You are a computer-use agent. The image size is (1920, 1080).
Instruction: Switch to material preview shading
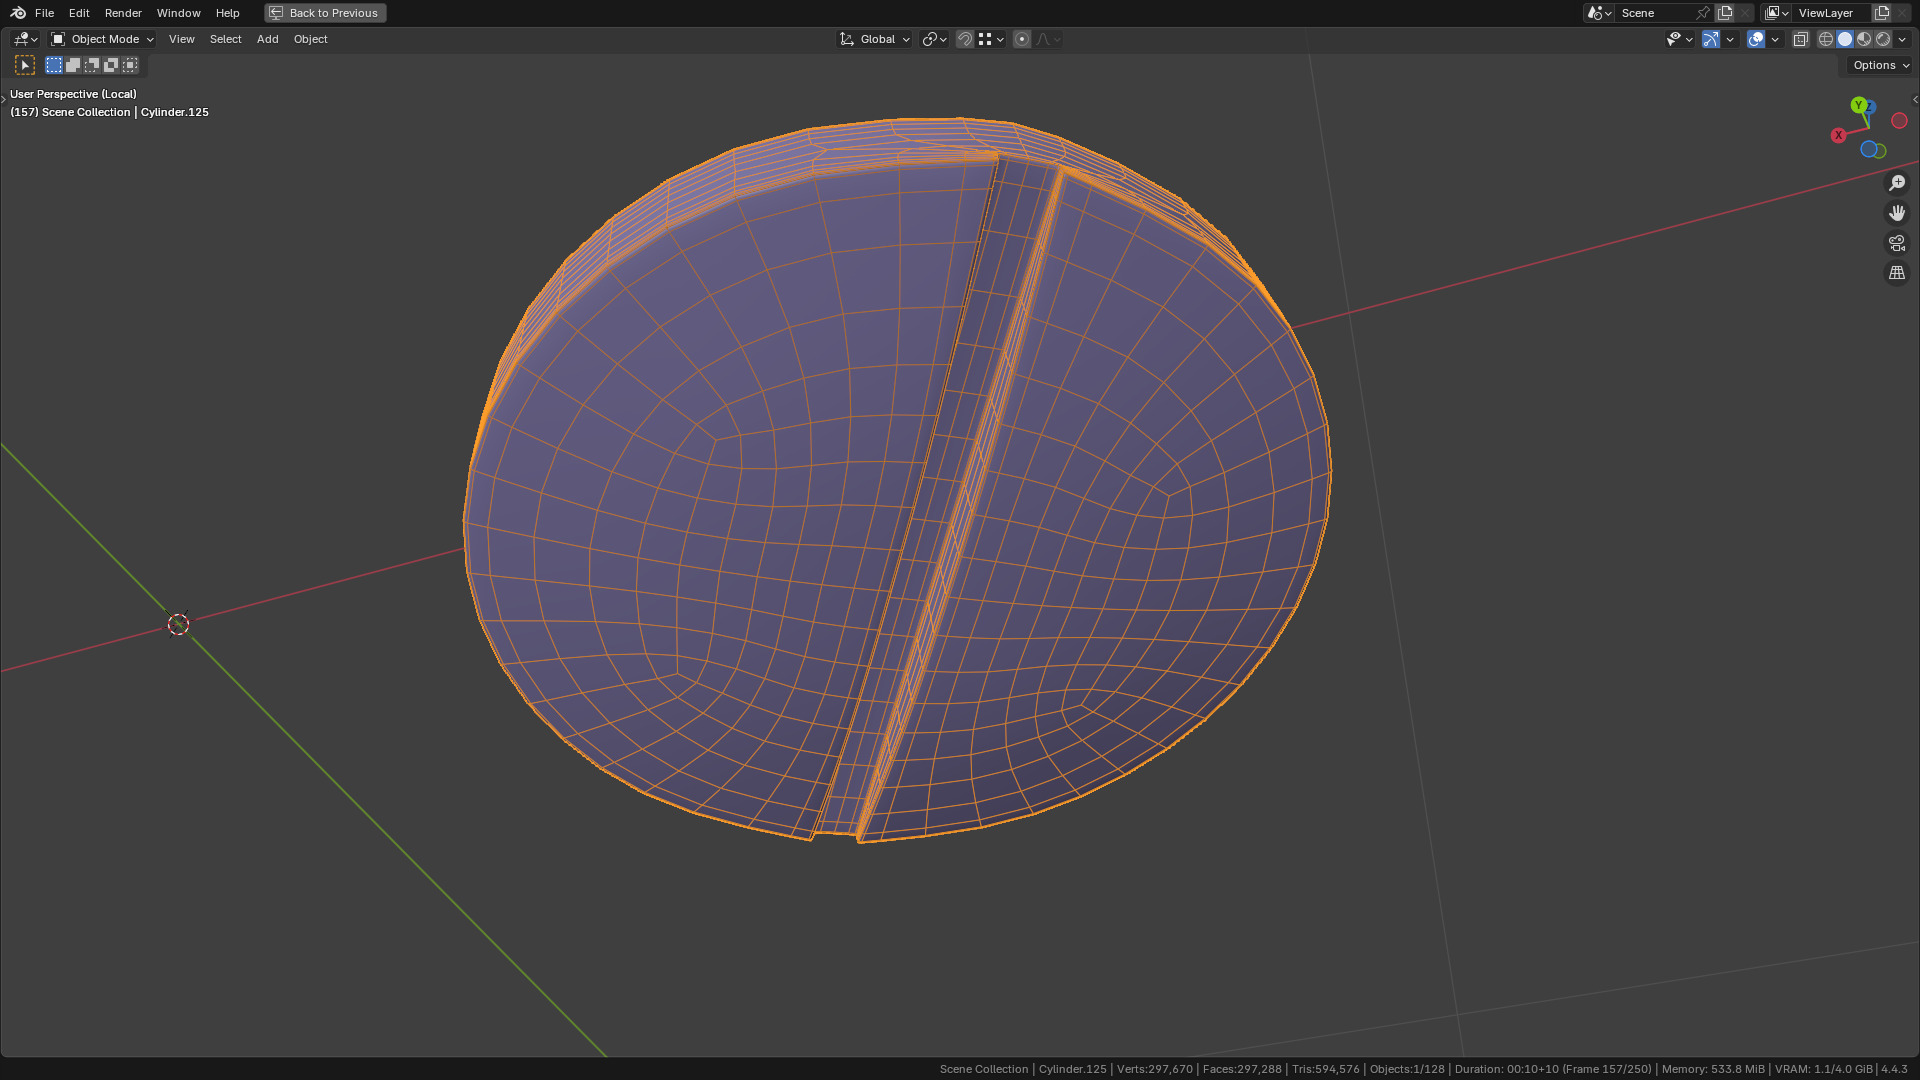(1864, 39)
